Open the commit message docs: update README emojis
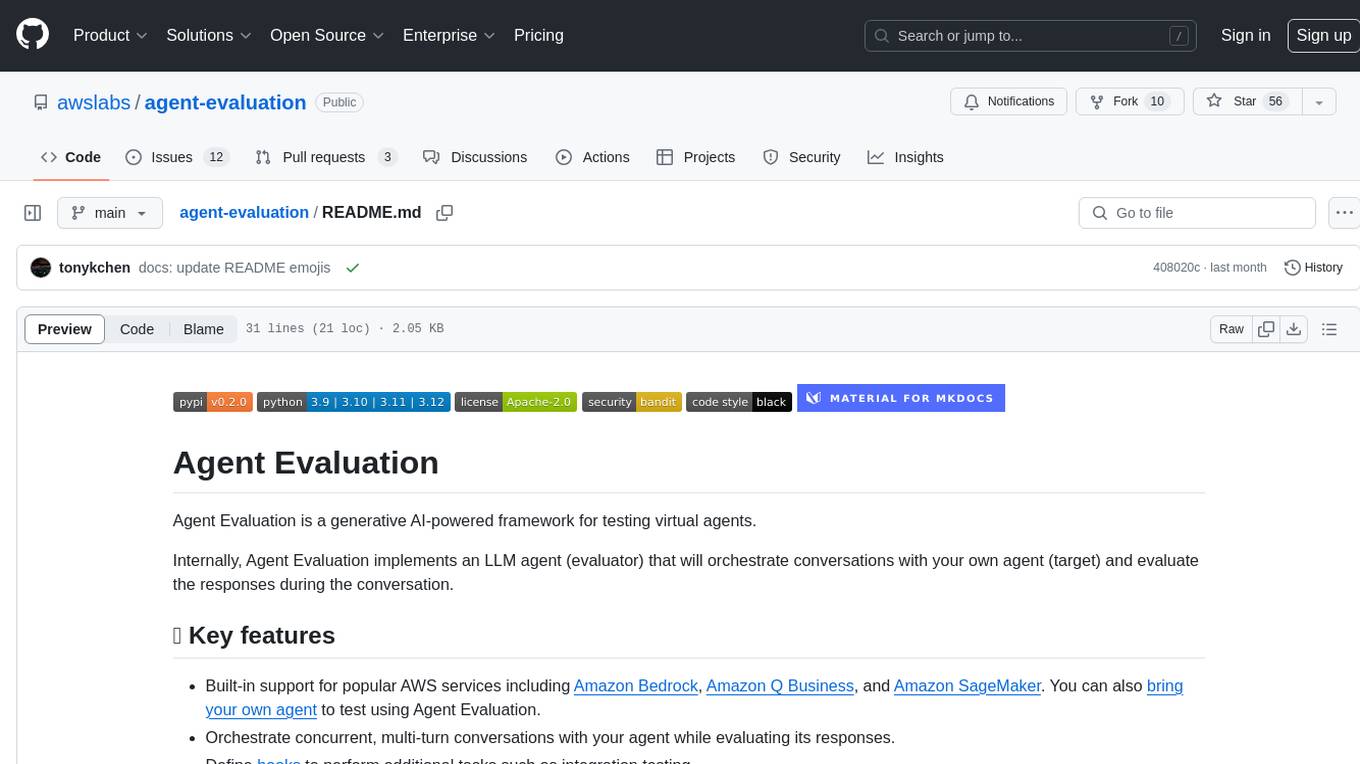The width and height of the screenshot is (1360, 764). click(234, 268)
